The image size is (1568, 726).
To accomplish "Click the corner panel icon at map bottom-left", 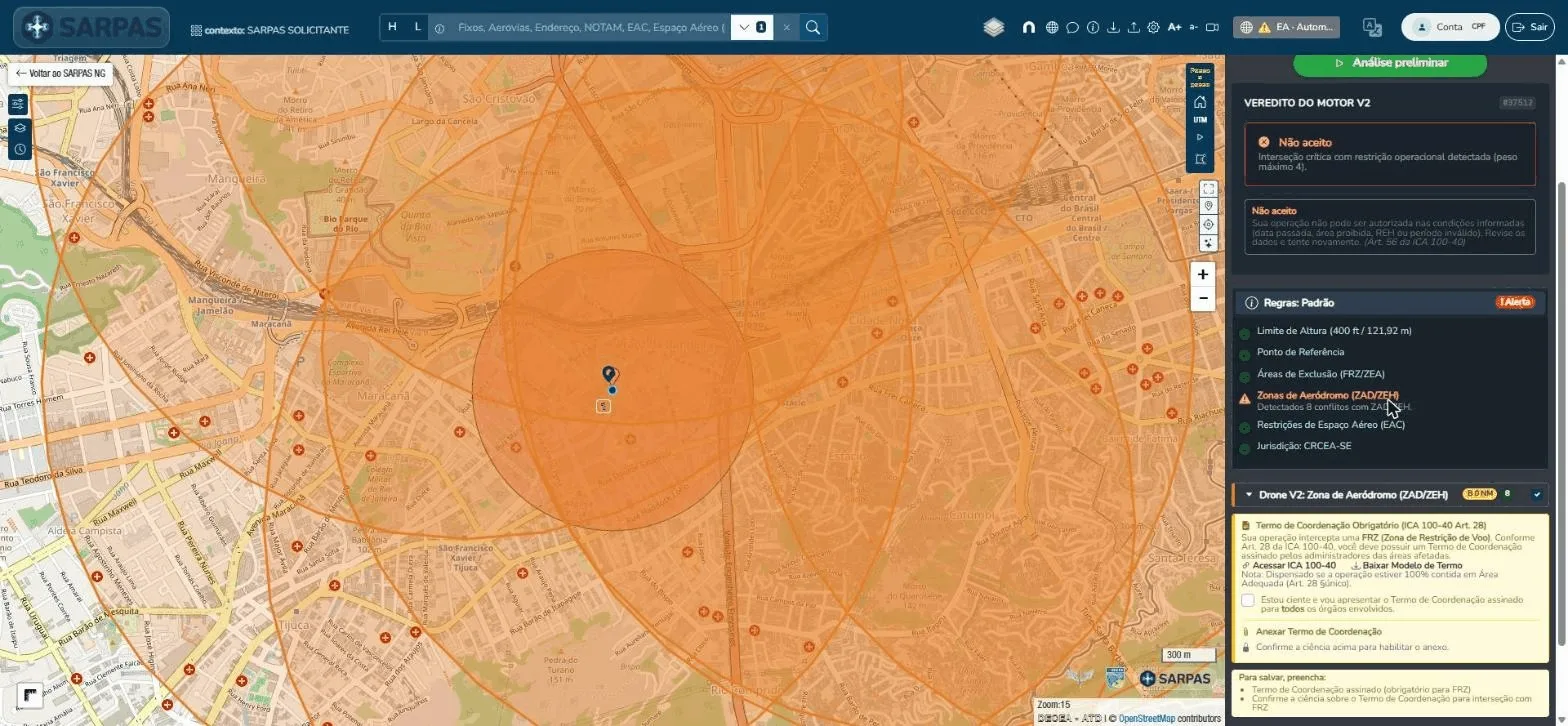I will point(30,696).
